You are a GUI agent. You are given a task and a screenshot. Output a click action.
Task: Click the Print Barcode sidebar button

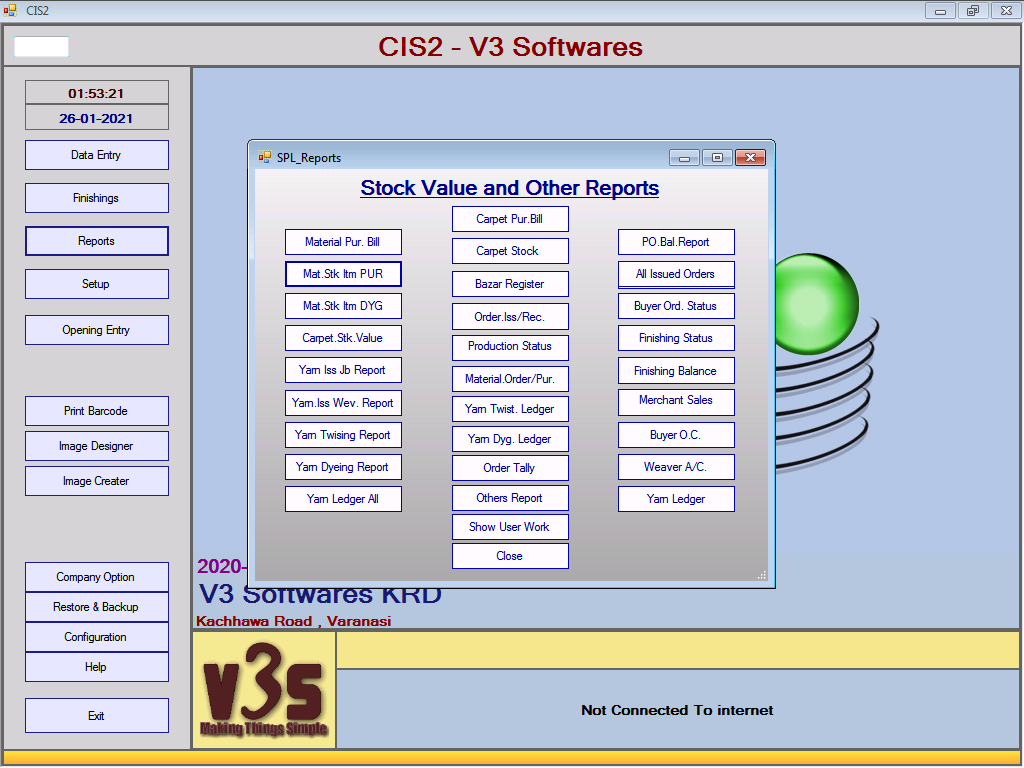coord(97,411)
